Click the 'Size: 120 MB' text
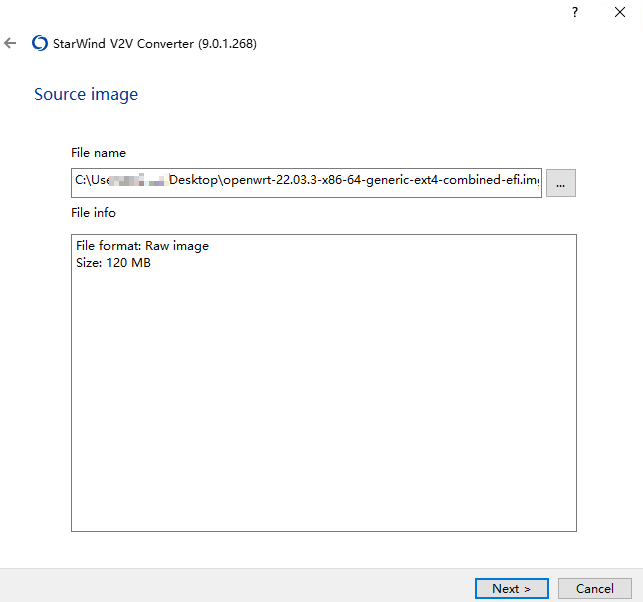The height and width of the screenshot is (602, 643). (113, 262)
